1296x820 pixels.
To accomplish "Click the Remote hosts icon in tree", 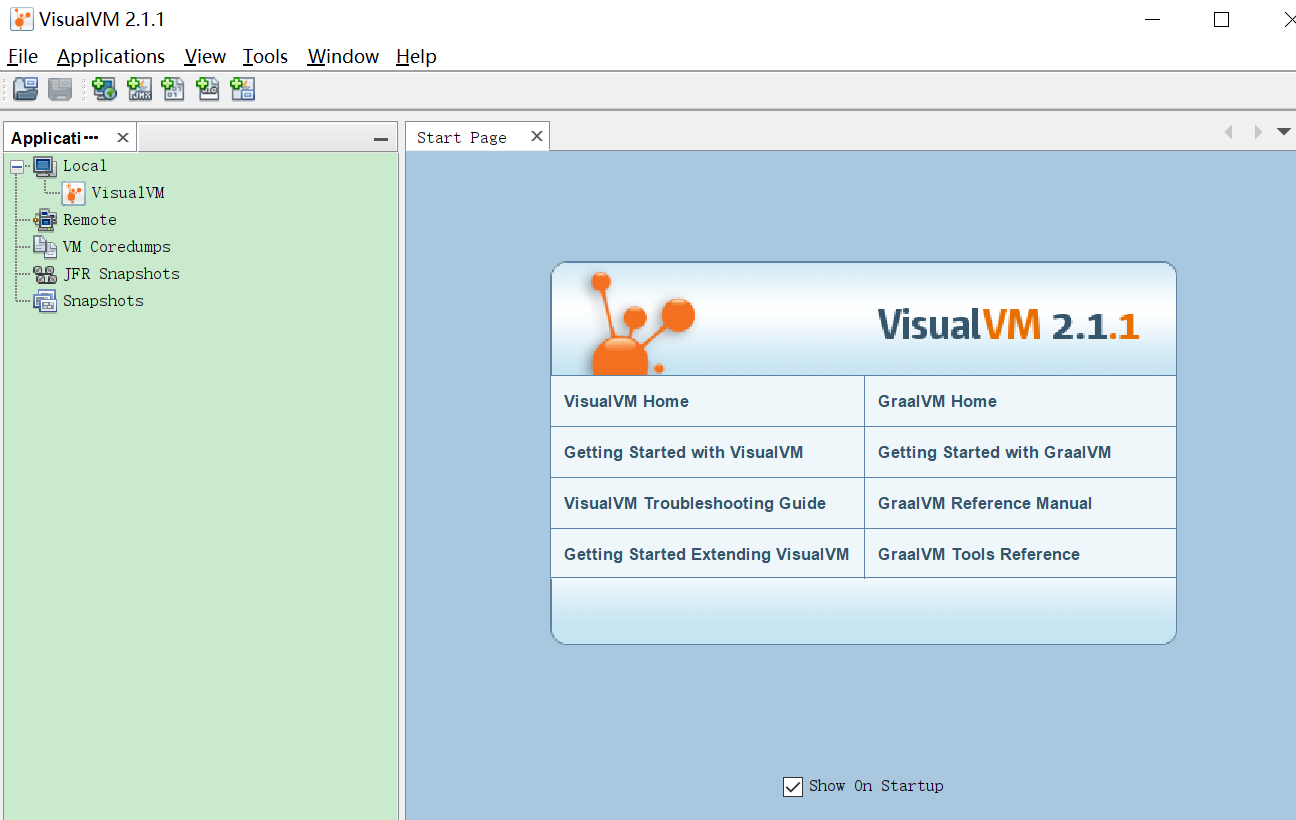I will click(45, 220).
